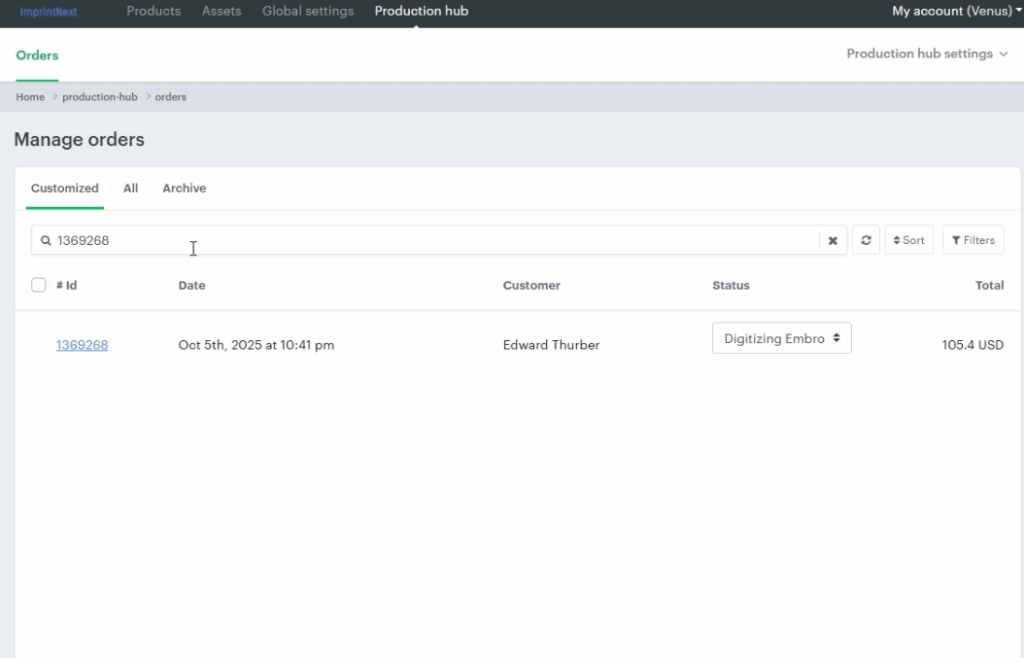Open Assets in top navigation
The width and height of the screenshot is (1024, 658).
click(221, 11)
